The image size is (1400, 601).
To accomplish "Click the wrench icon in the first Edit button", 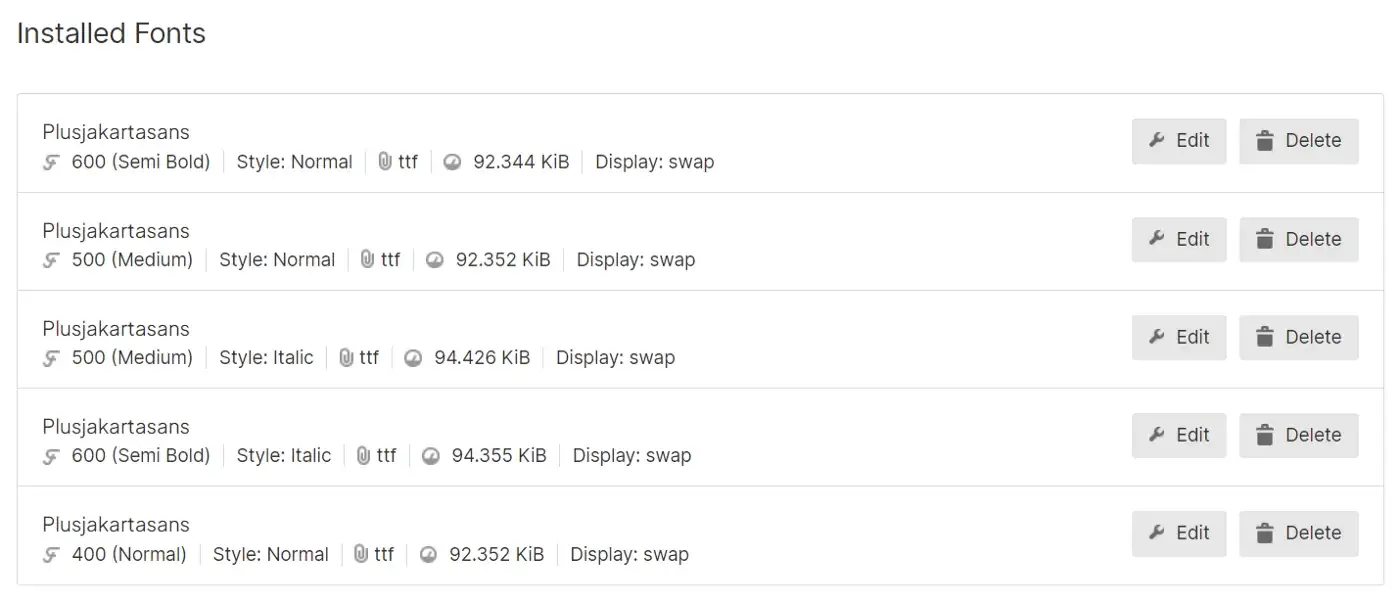I will click(1156, 141).
